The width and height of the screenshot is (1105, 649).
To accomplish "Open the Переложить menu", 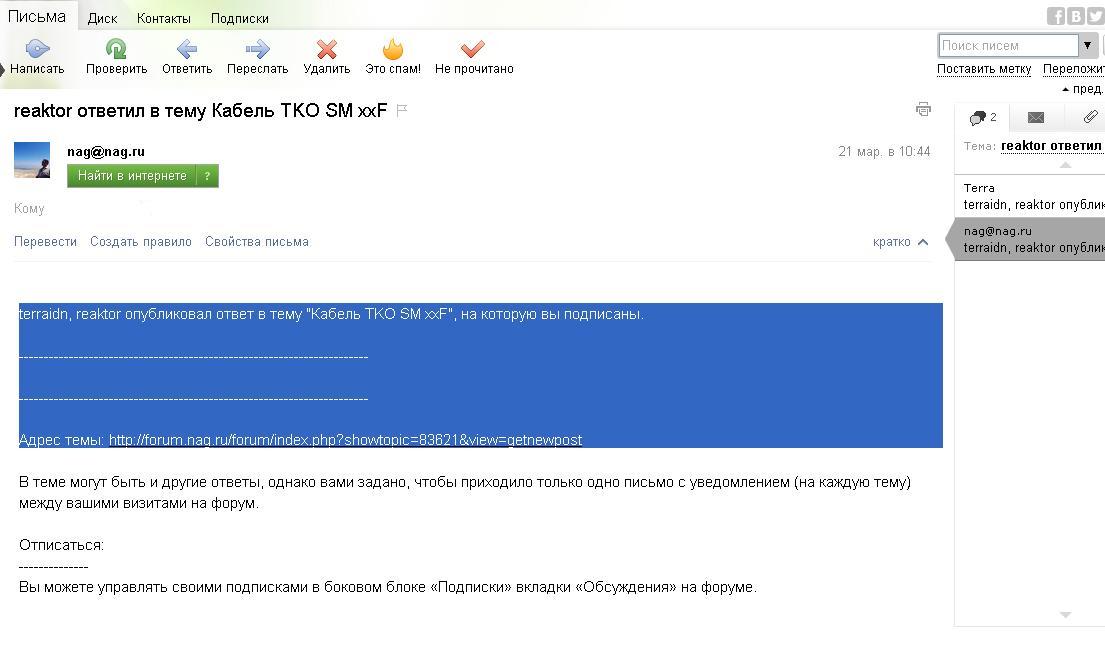I will pyautogui.click(x=1073, y=69).
